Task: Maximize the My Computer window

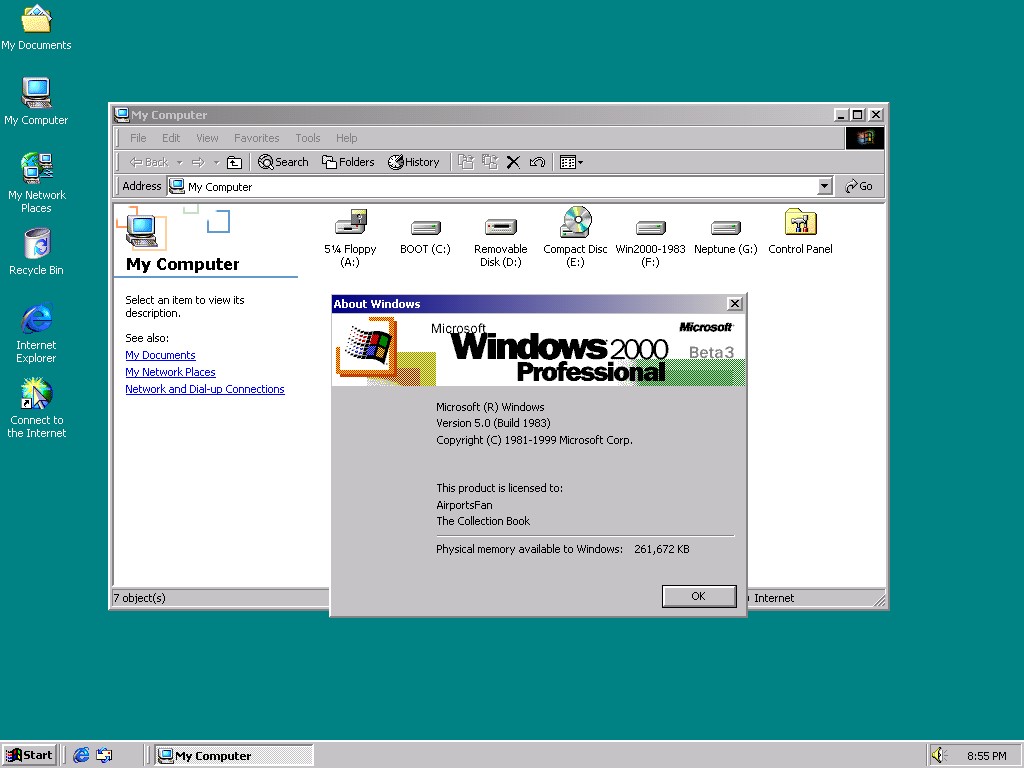Action: 858,115
